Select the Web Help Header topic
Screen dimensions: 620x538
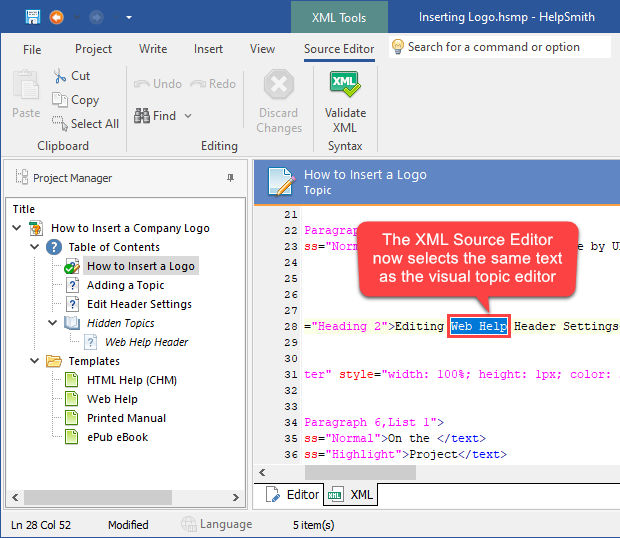coord(146,342)
